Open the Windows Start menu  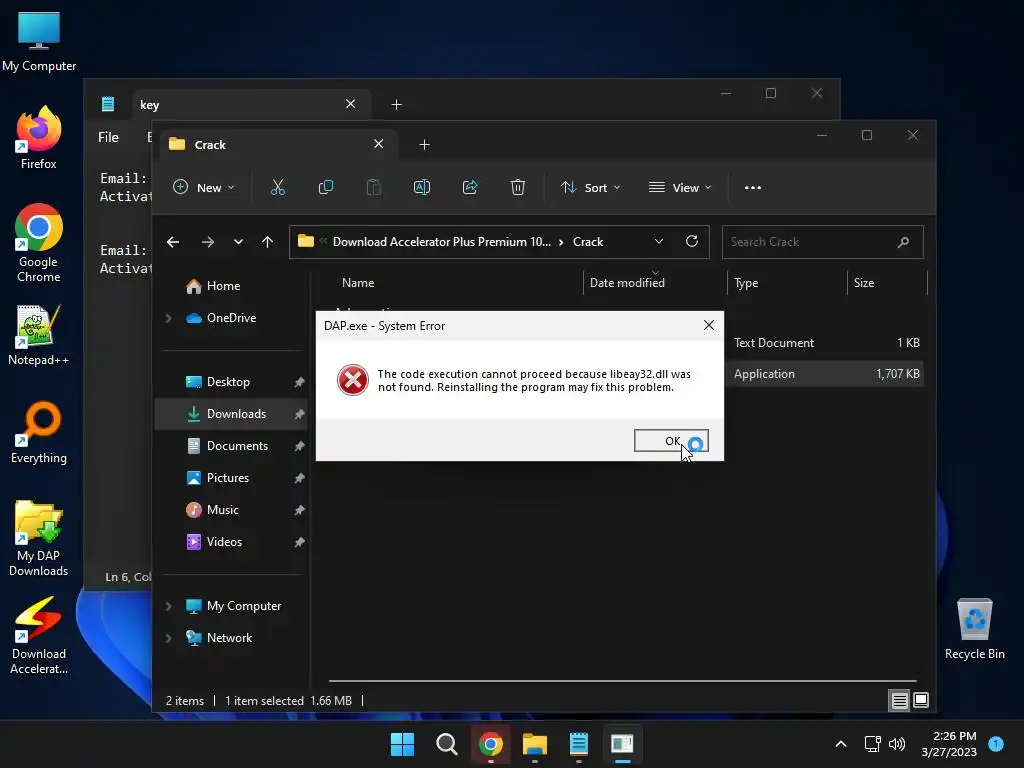[402, 744]
